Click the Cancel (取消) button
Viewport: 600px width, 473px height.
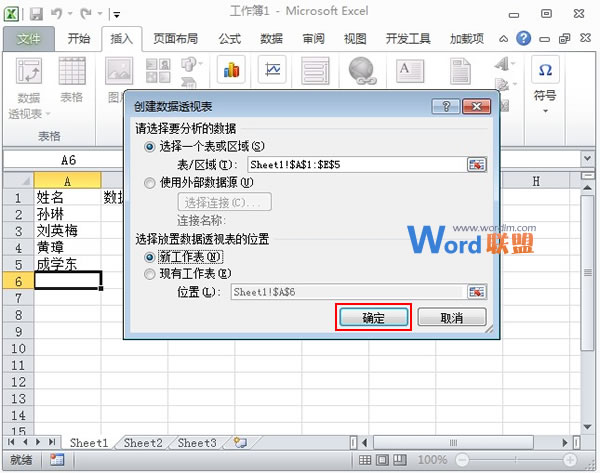(x=452, y=317)
